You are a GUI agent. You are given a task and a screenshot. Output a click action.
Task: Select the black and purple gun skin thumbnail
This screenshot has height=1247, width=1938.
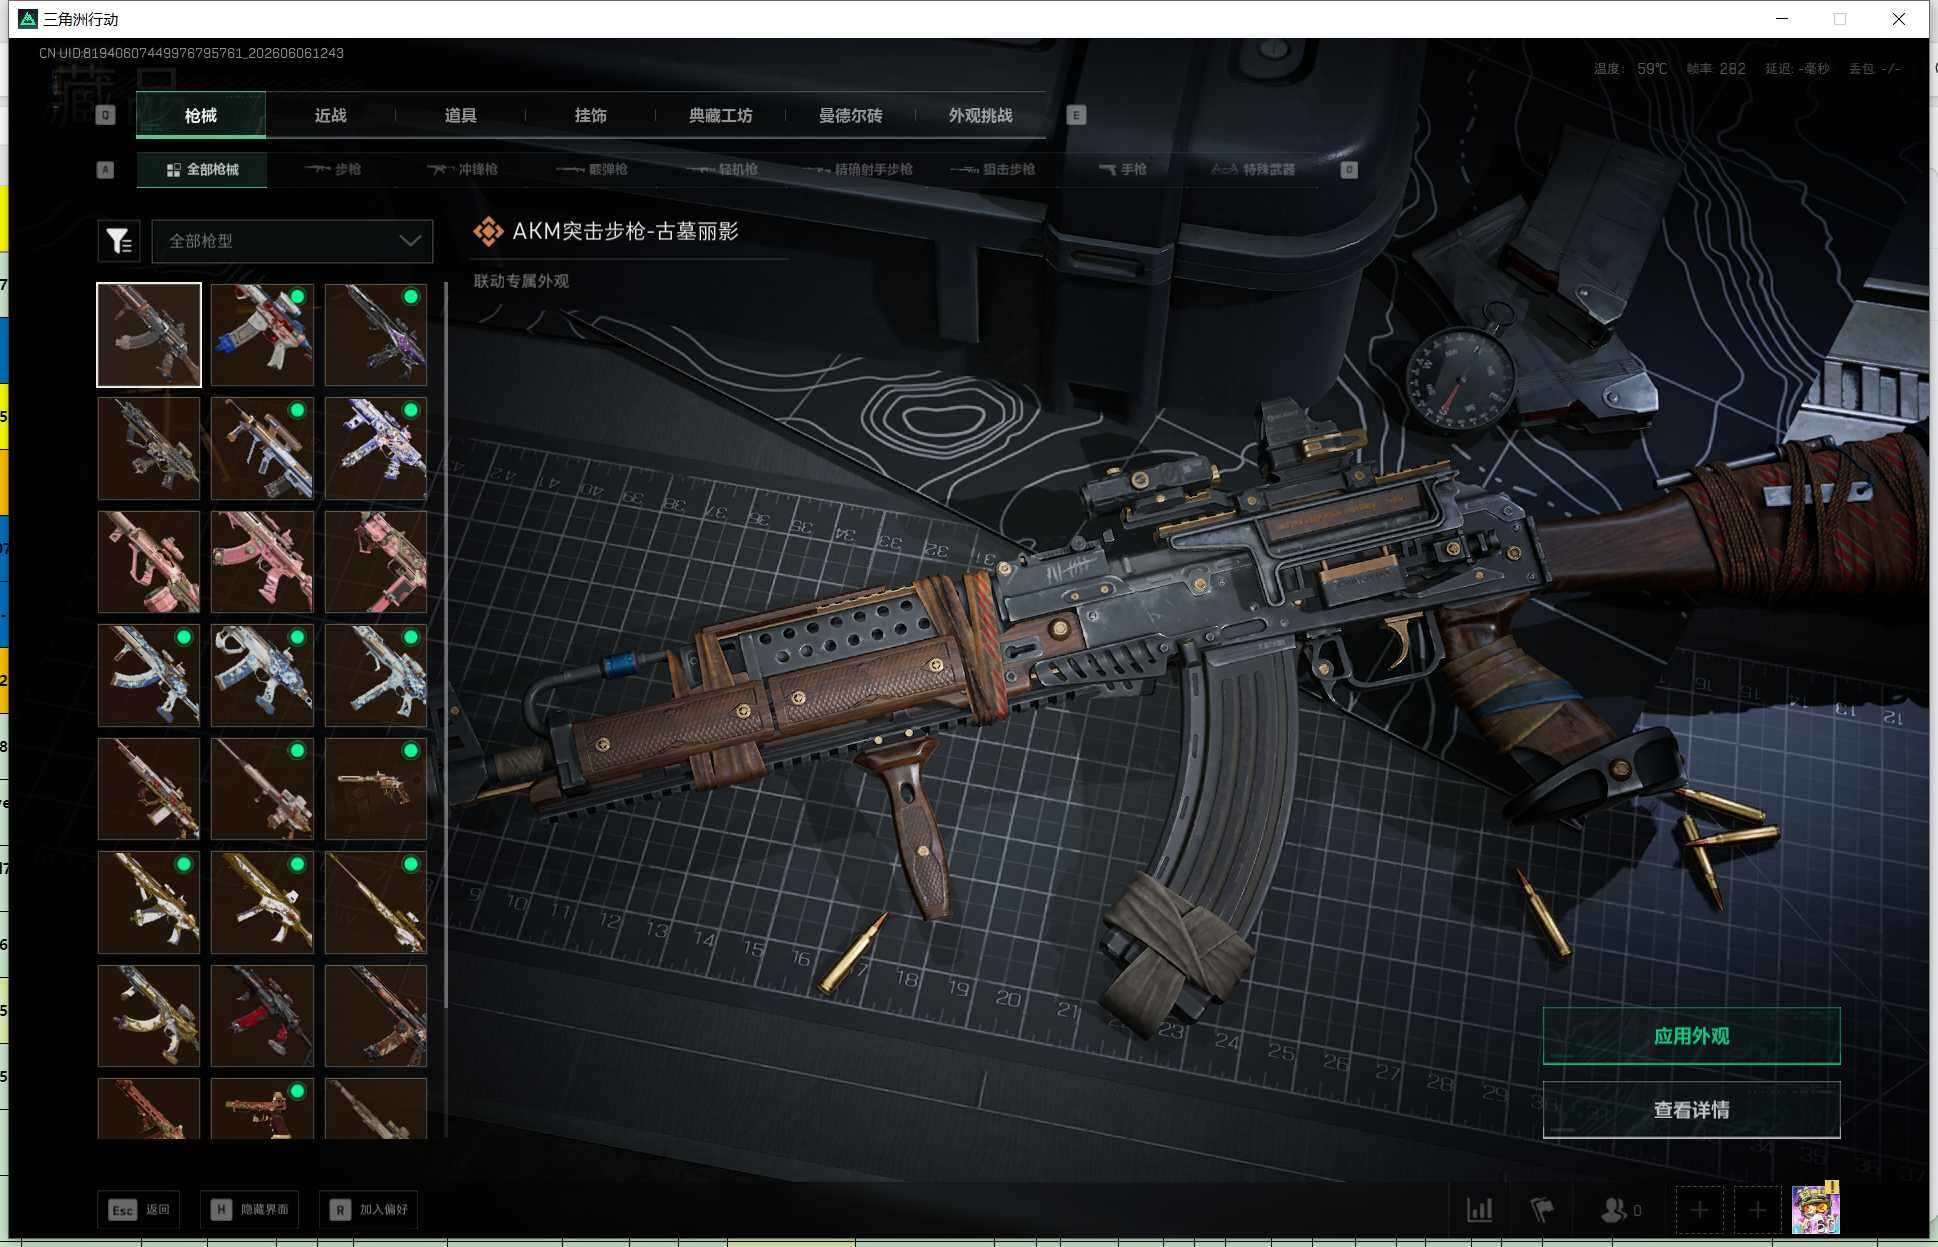[x=376, y=335]
